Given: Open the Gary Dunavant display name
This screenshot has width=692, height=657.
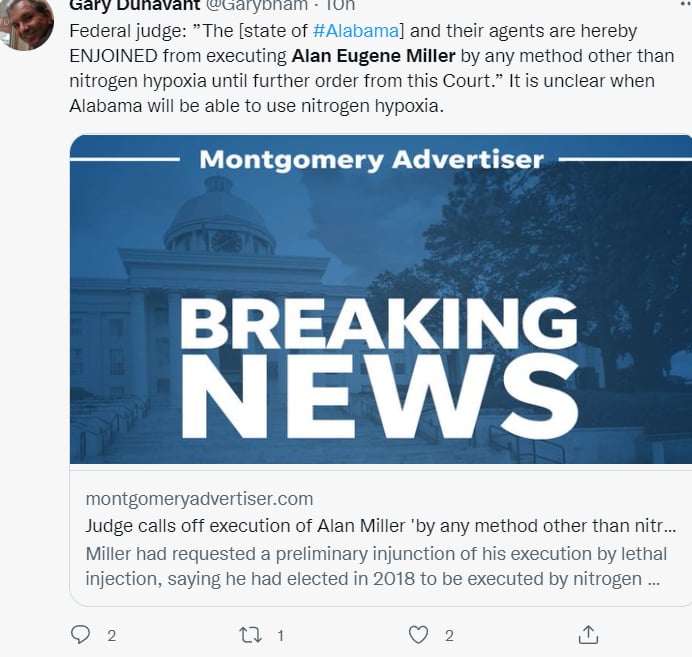Looking at the screenshot, I should 135,5.
